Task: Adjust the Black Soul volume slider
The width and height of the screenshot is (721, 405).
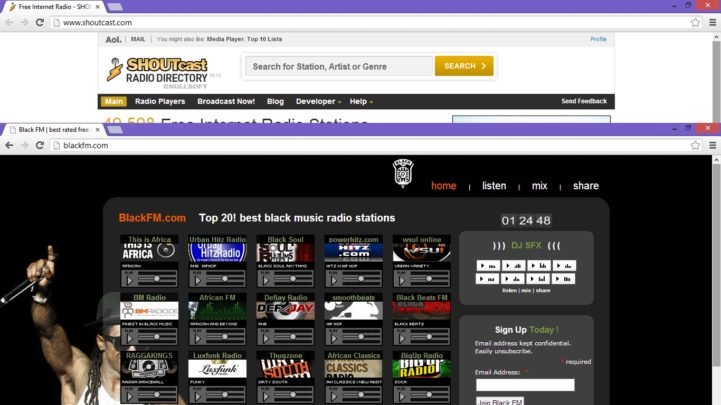Action: pos(293,279)
